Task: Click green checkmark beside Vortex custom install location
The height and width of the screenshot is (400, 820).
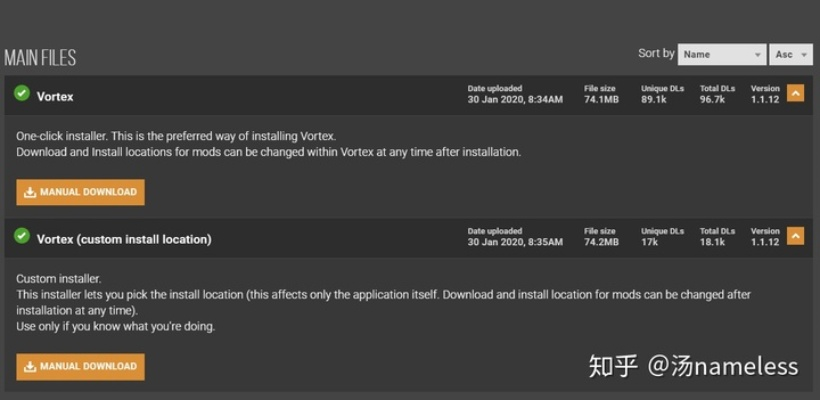Action: pos(21,235)
